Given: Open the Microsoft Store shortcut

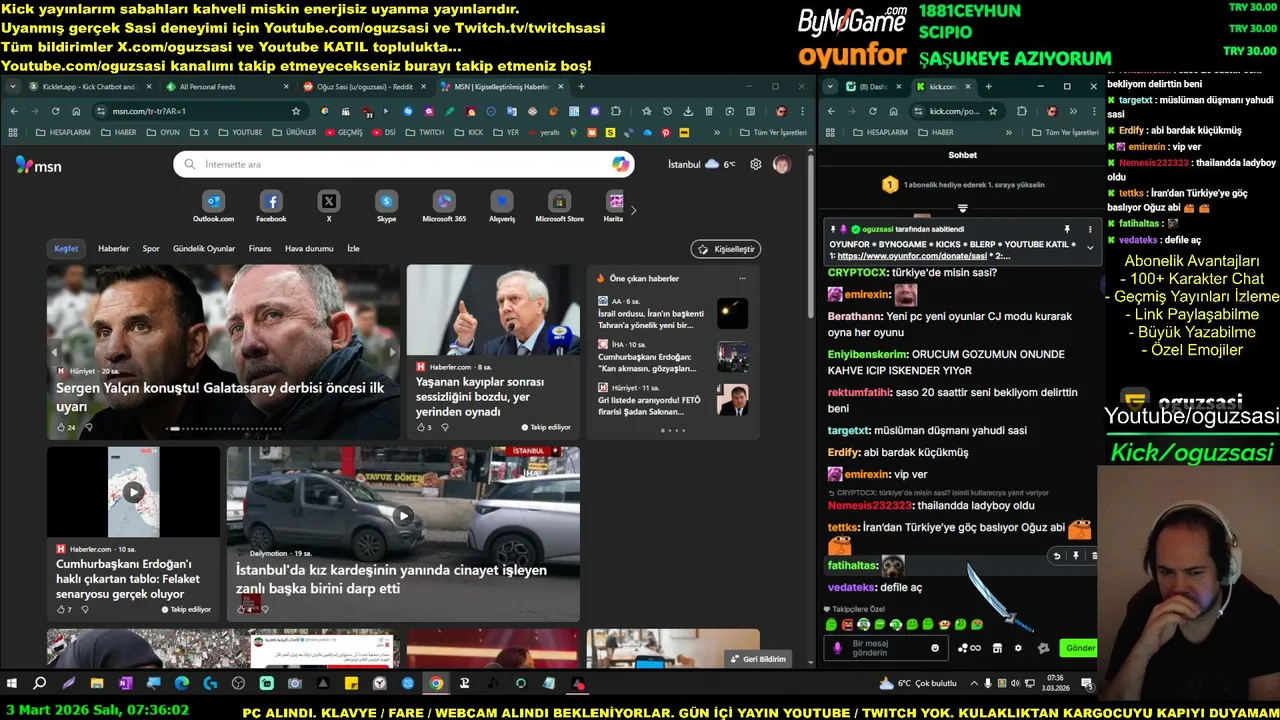Looking at the screenshot, I should point(559,207).
